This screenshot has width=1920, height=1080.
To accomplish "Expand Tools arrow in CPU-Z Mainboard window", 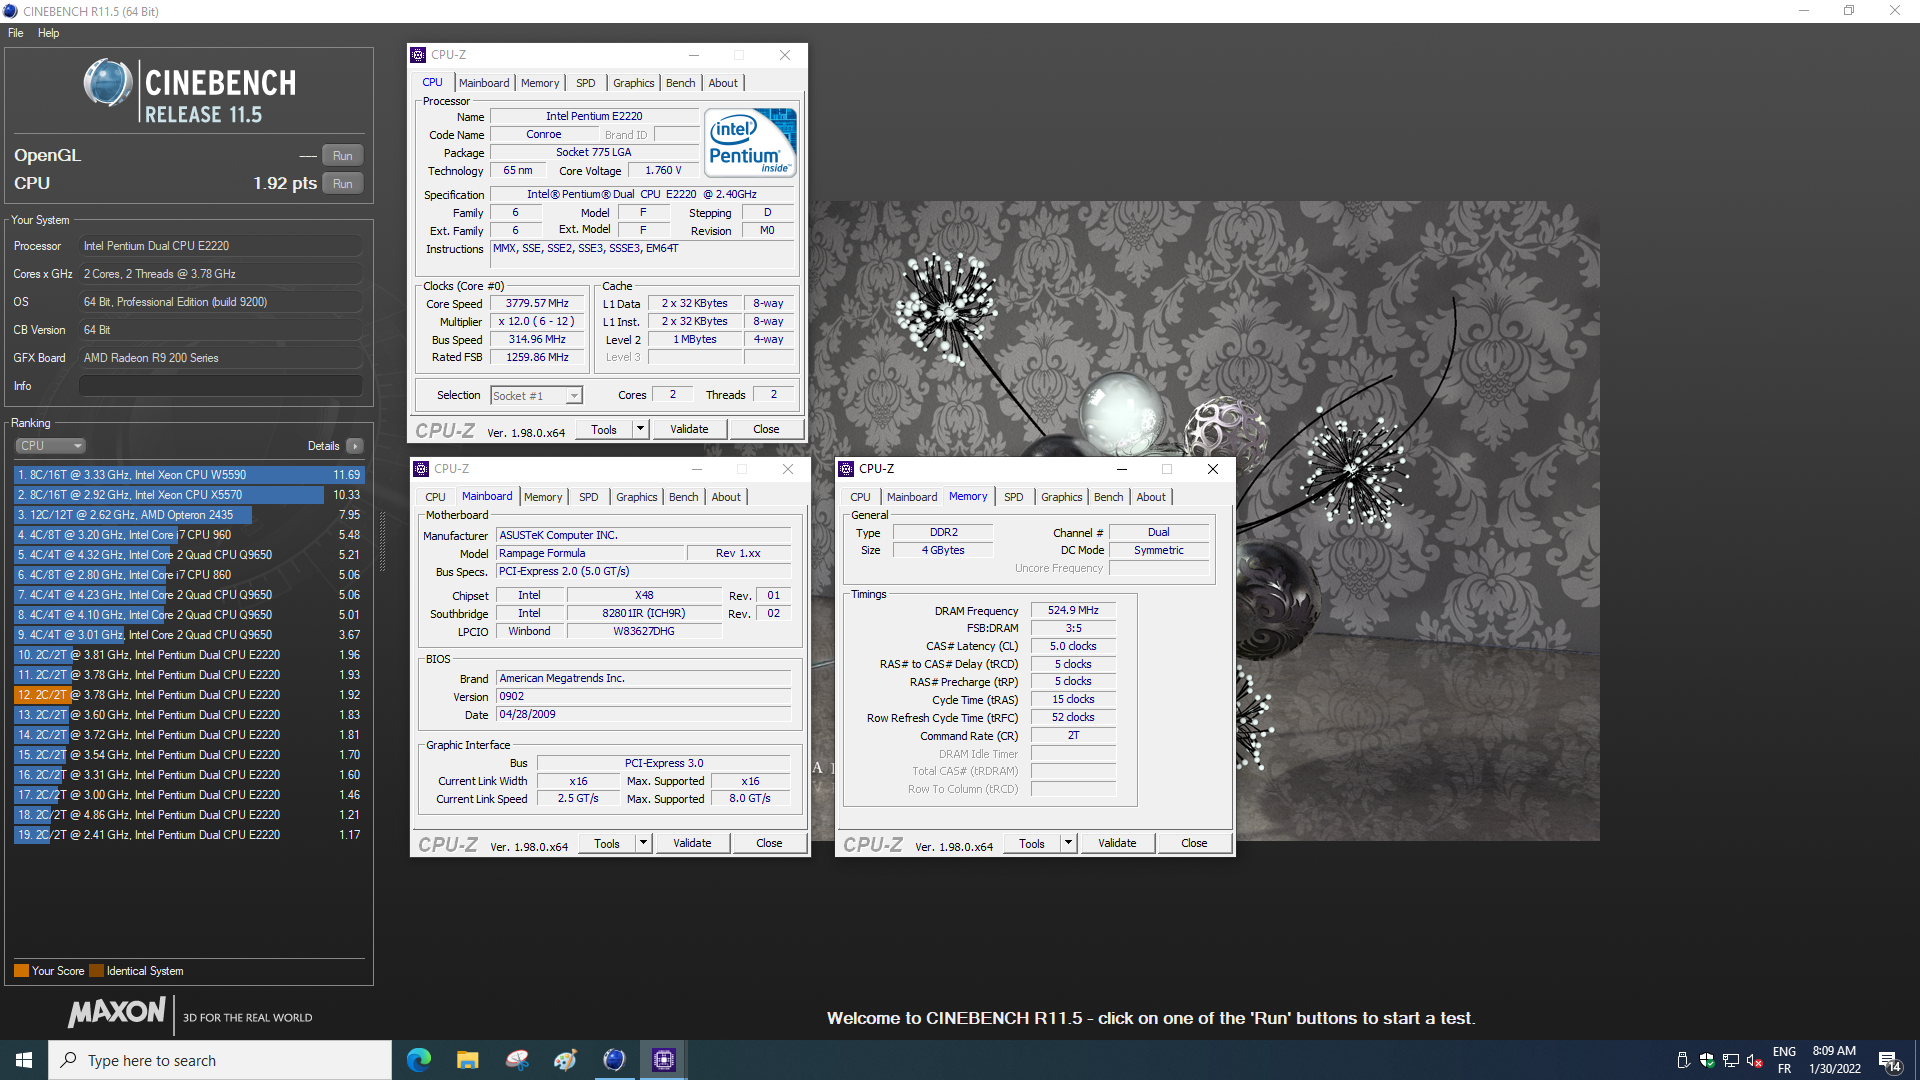I will click(643, 843).
